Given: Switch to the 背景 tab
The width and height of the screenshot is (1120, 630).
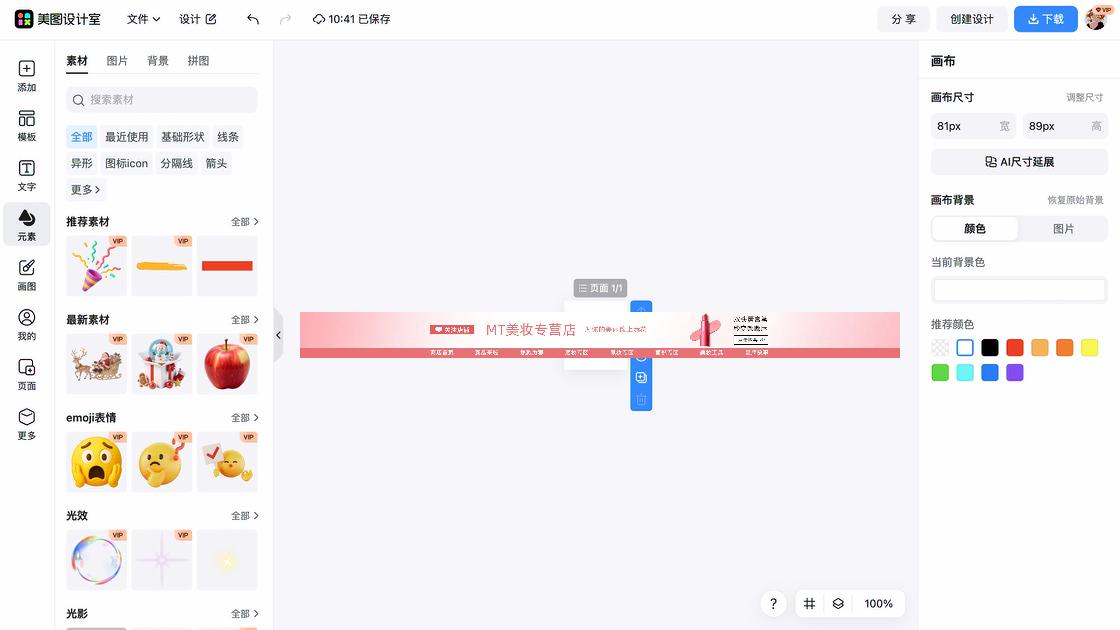Looking at the screenshot, I should [157, 60].
